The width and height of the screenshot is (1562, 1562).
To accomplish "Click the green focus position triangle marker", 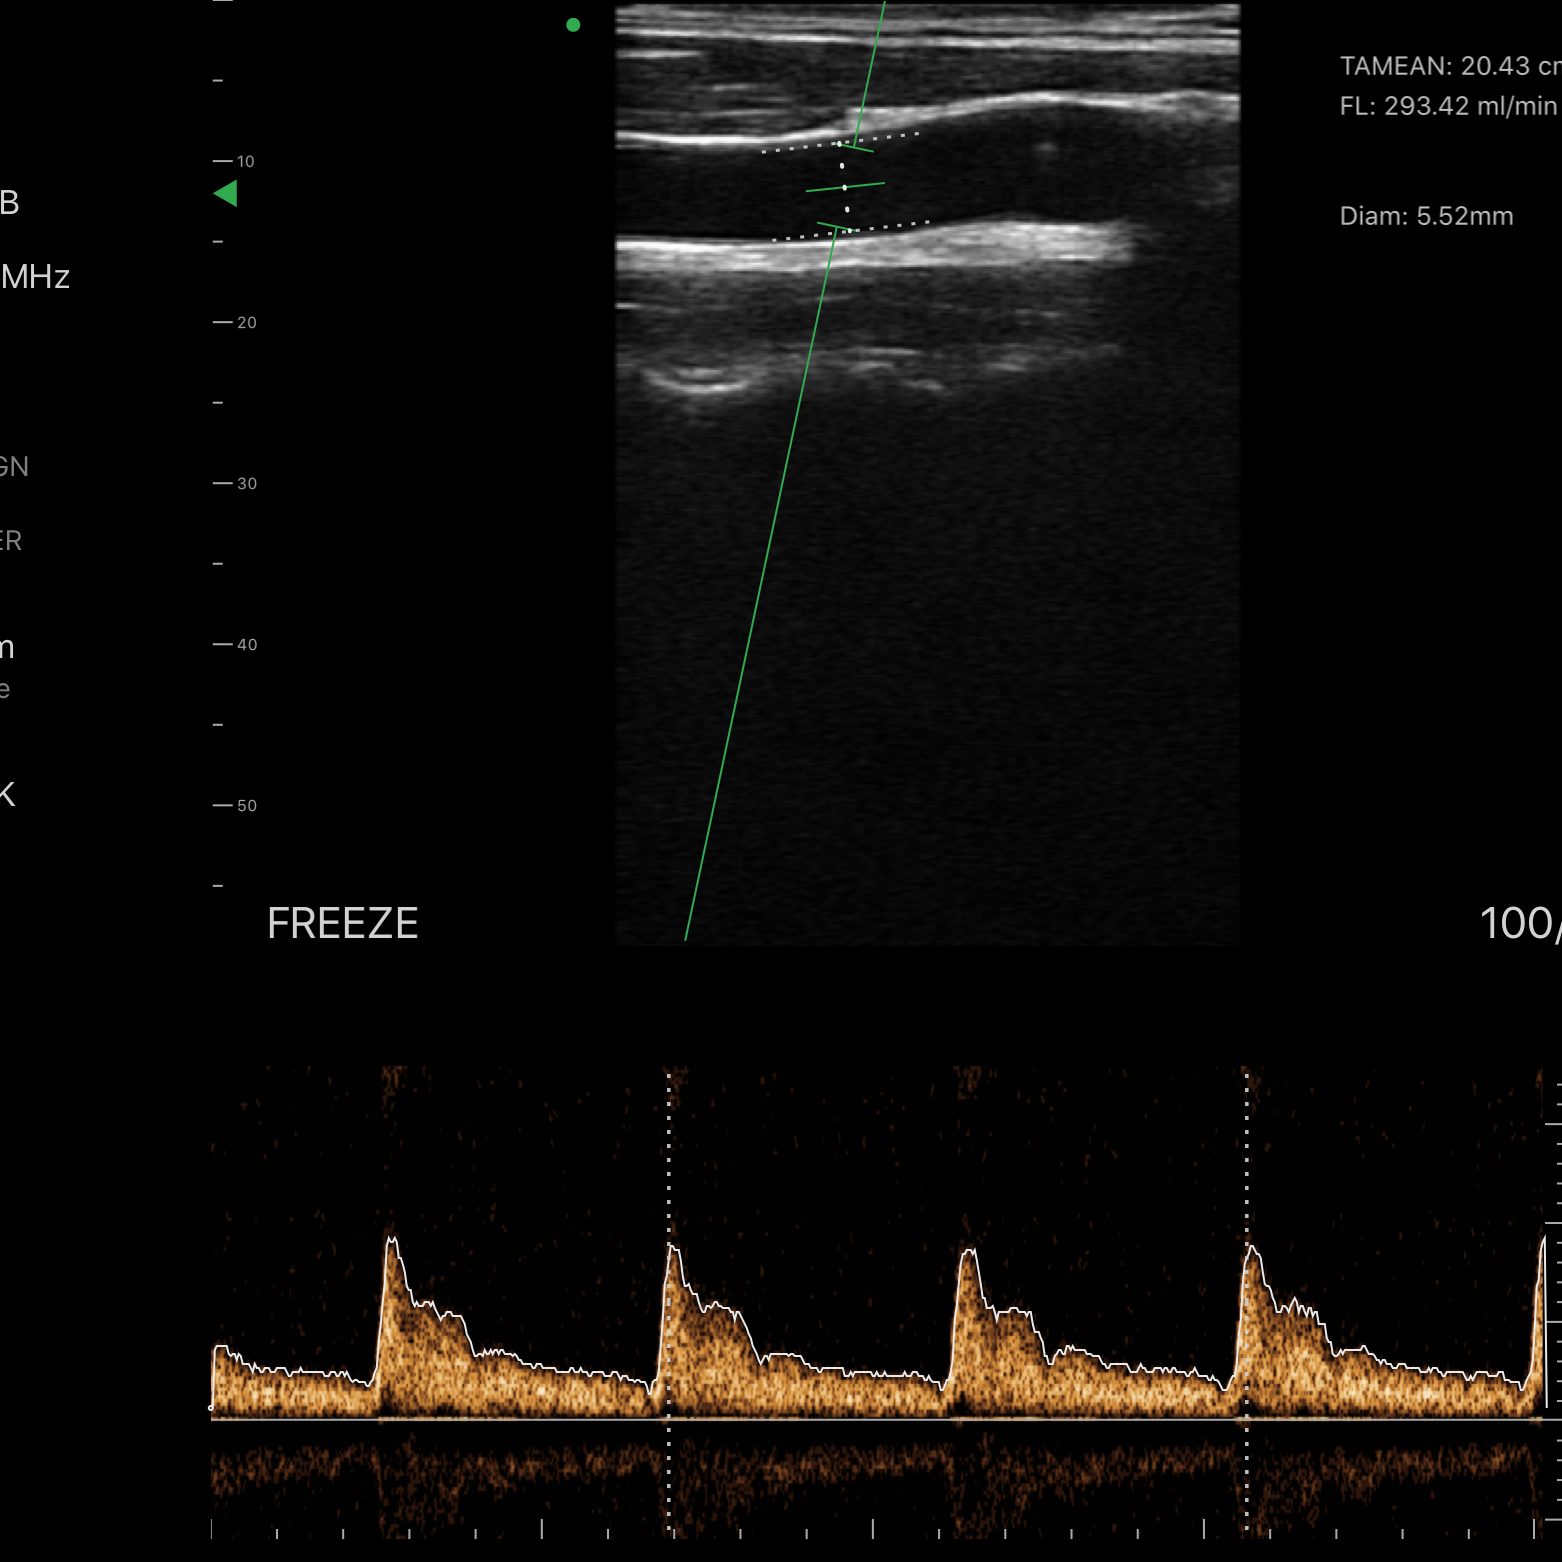I will pyautogui.click(x=226, y=194).
